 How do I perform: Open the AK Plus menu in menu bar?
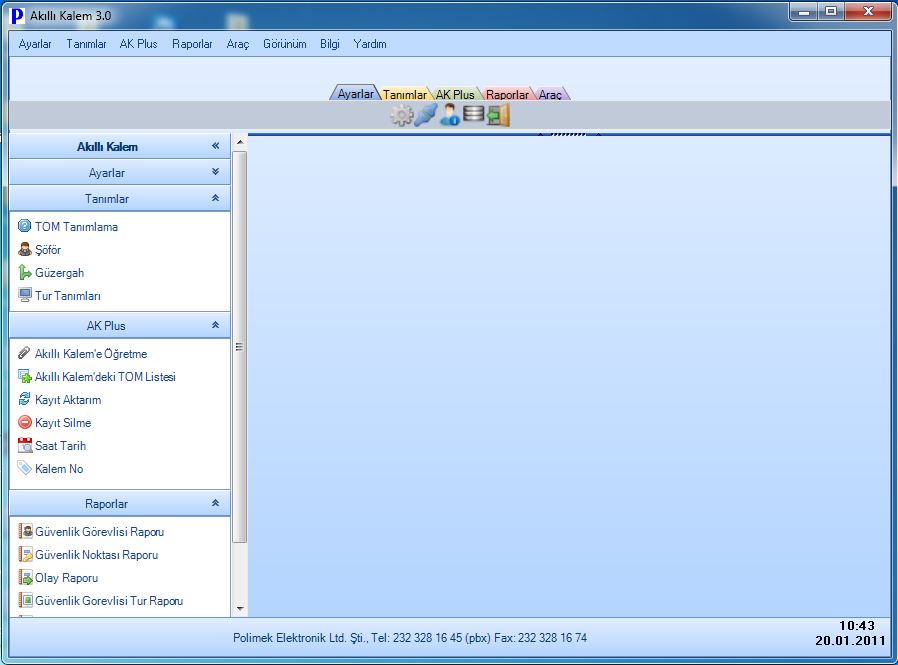[x=138, y=44]
